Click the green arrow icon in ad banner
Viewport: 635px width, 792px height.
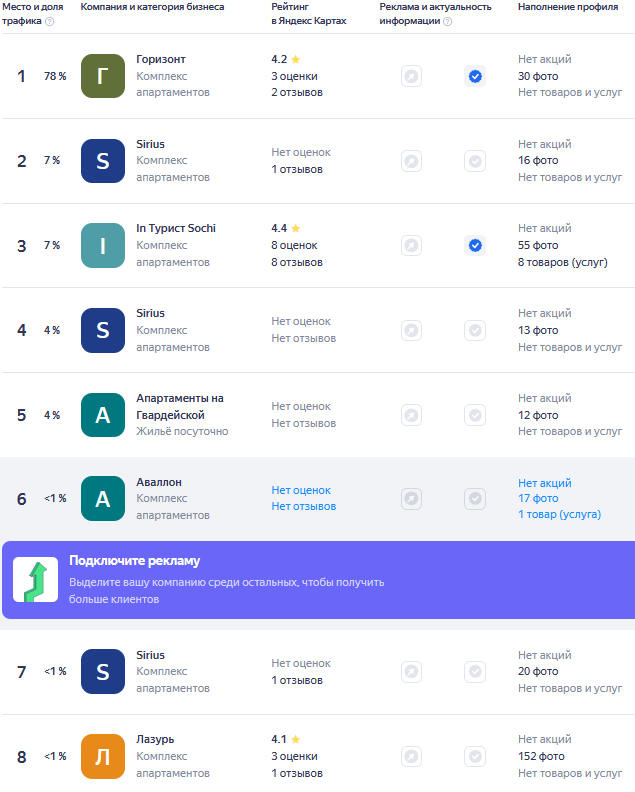pyautogui.click(x=35, y=580)
